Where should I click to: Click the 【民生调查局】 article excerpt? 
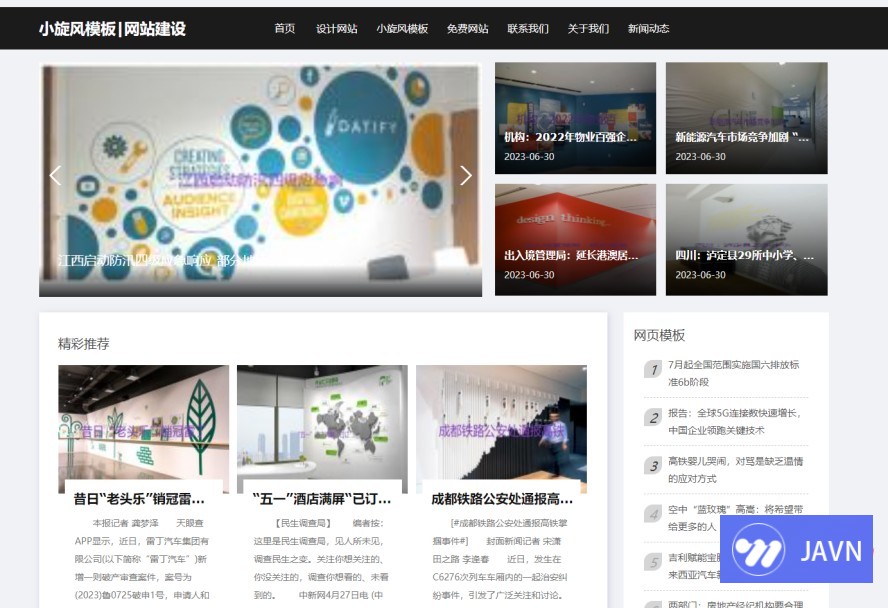pos(321,559)
